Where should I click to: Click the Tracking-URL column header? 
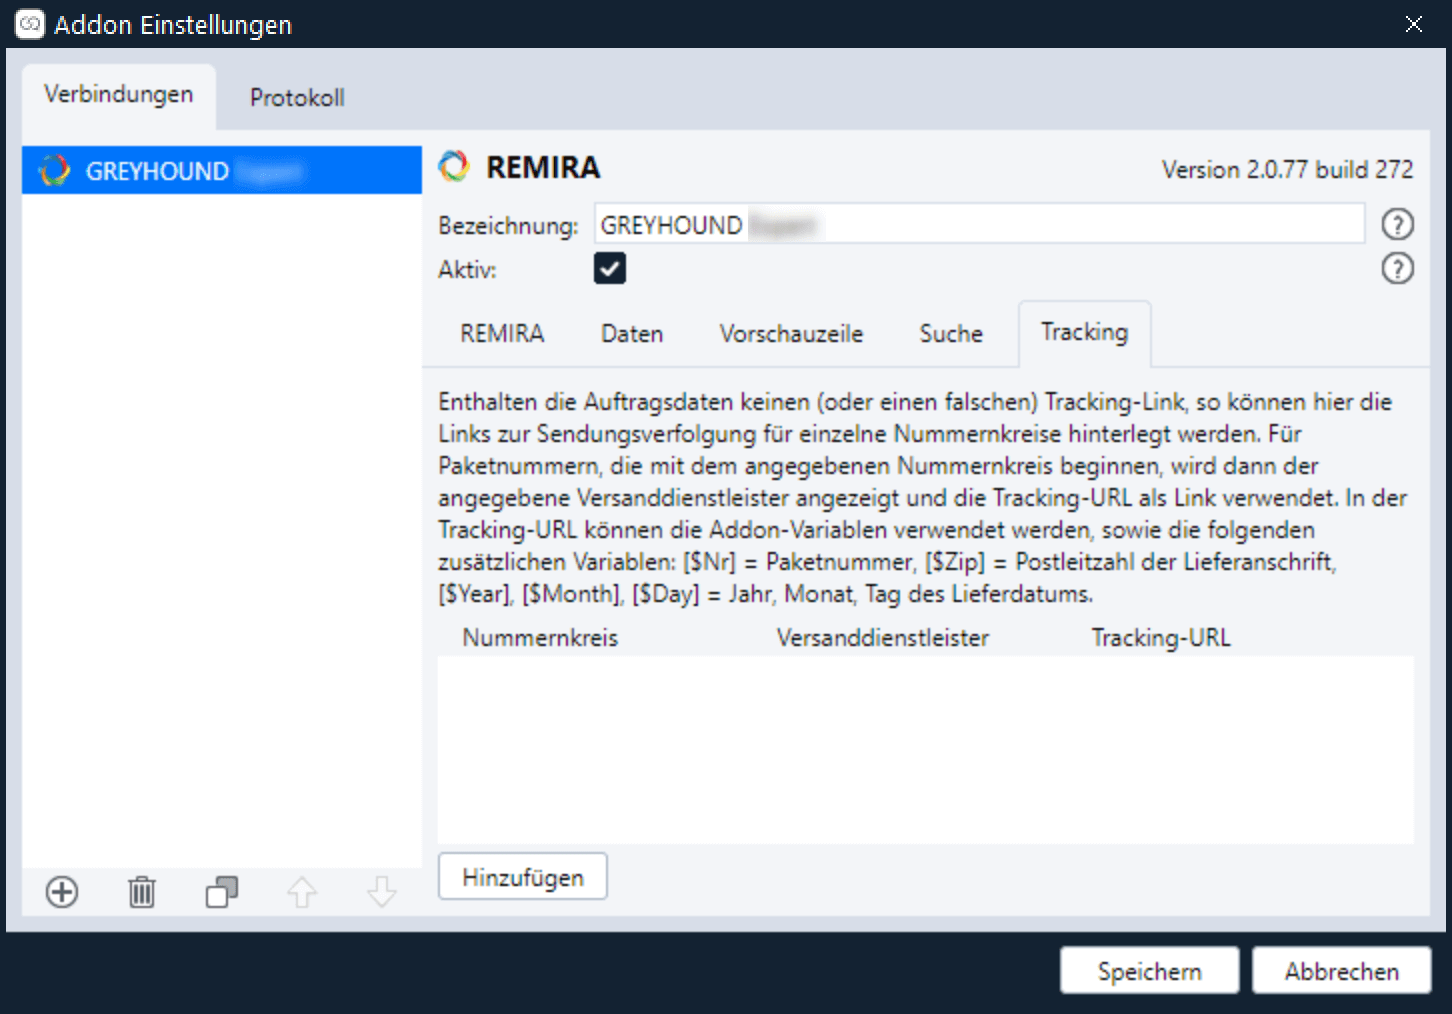click(x=1161, y=638)
